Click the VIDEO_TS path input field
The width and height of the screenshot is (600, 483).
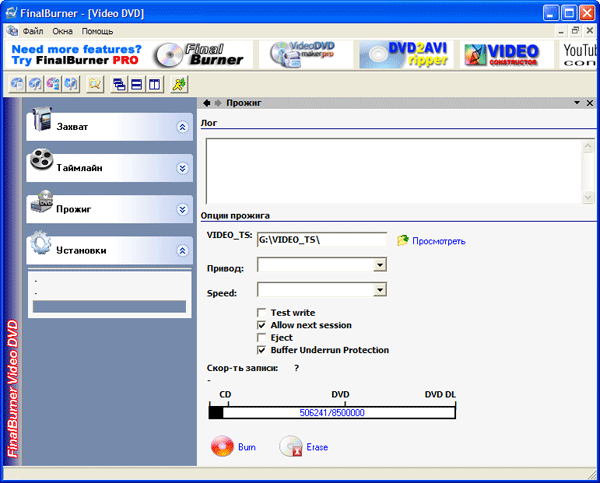(x=322, y=240)
